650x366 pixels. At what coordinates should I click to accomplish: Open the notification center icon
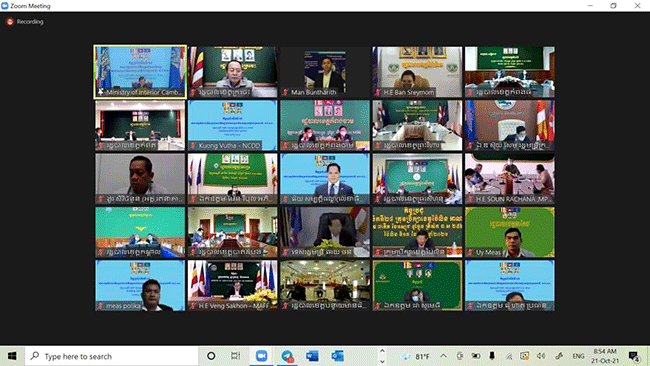(633, 356)
